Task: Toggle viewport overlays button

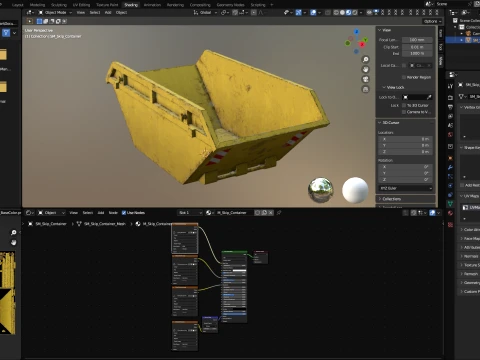Action: tap(313, 13)
